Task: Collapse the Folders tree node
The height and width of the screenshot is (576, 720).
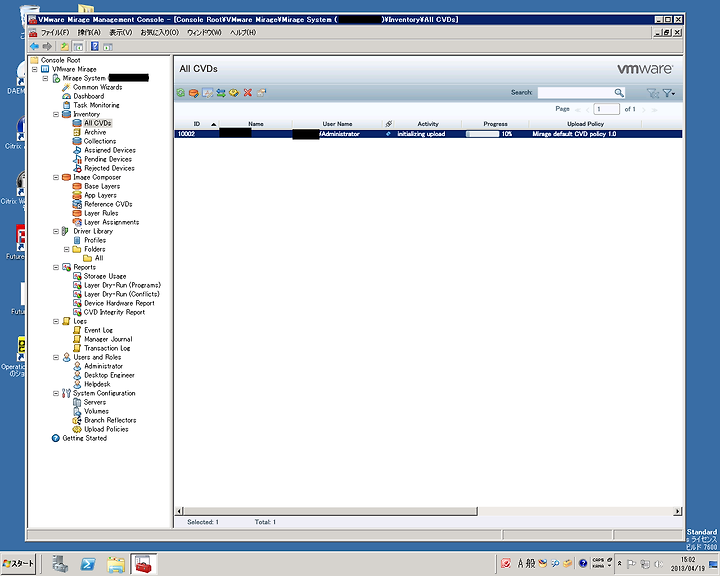Action: [67, 249]
